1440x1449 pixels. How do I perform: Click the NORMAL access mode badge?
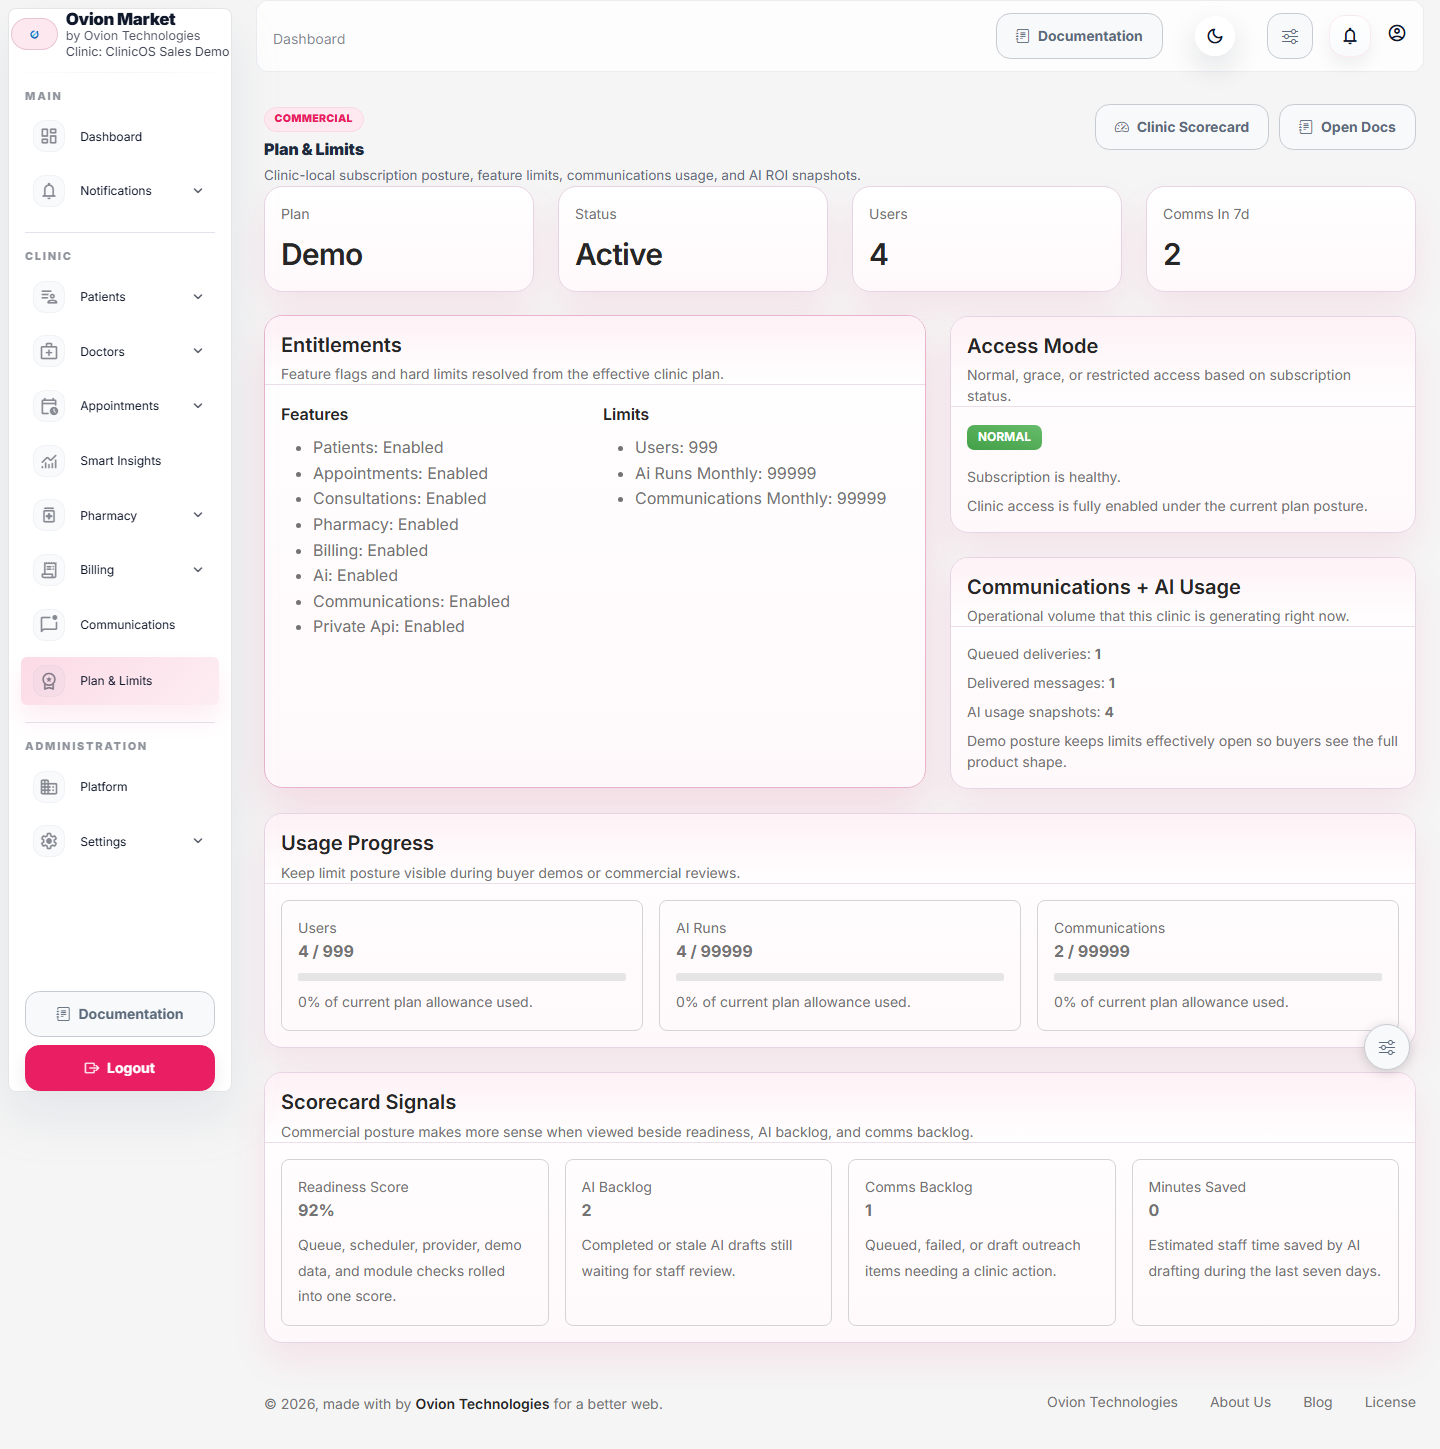pyautogui.click(x=1004, y=437)
